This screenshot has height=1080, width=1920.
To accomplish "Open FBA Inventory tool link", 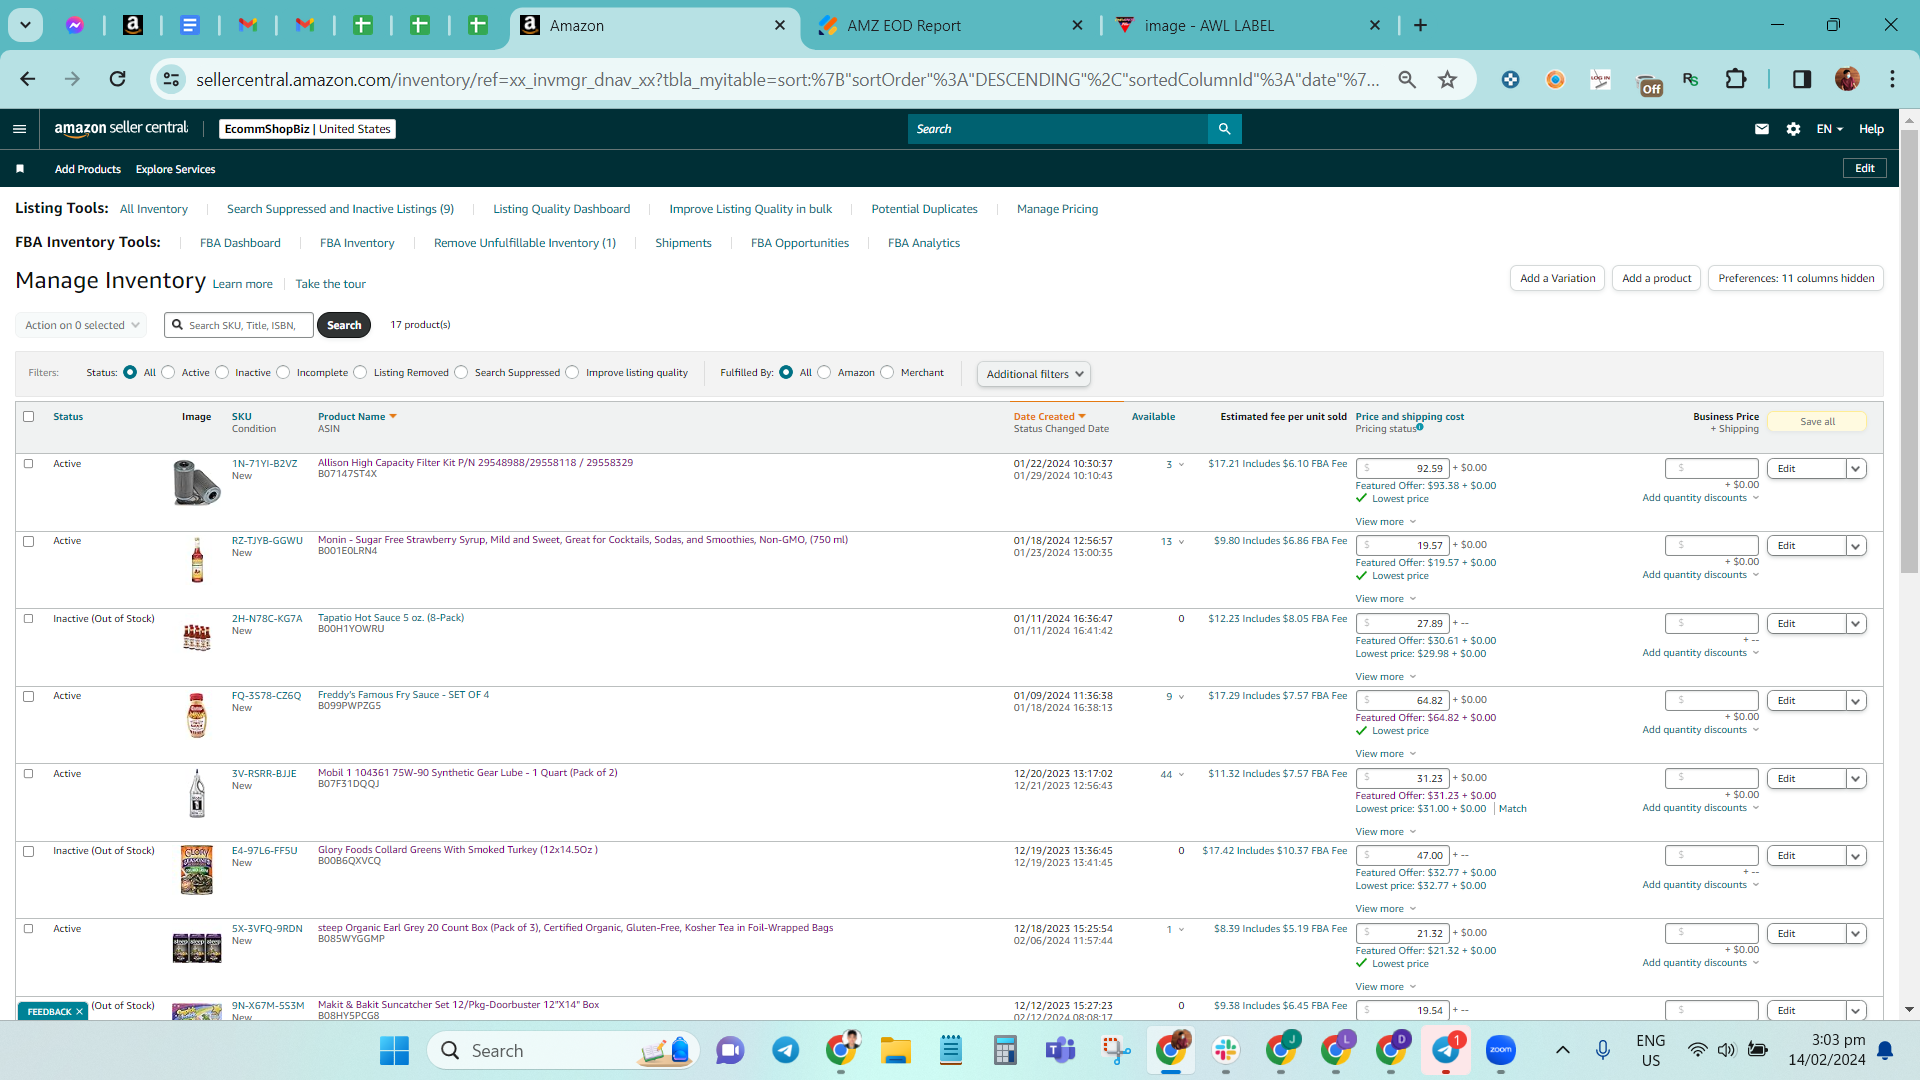I will pos(357,243).
